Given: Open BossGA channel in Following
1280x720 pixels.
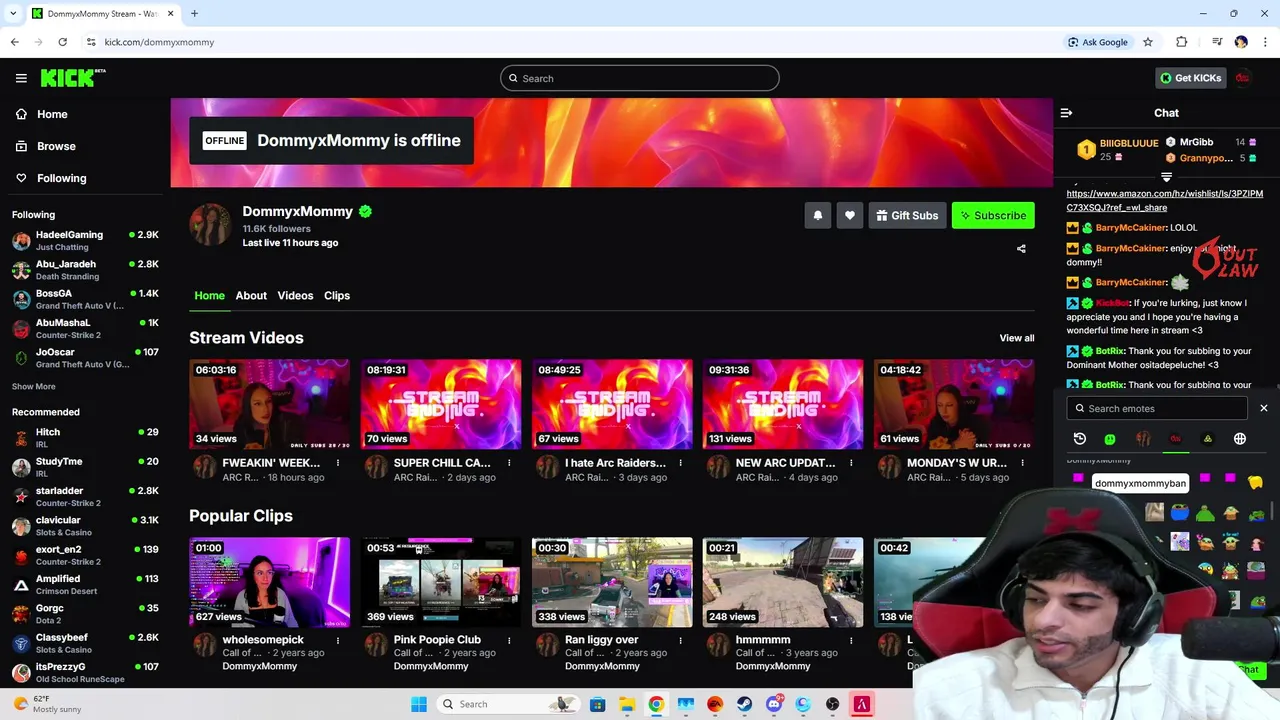Looking at the screenshot, I should tap(85, 299).
